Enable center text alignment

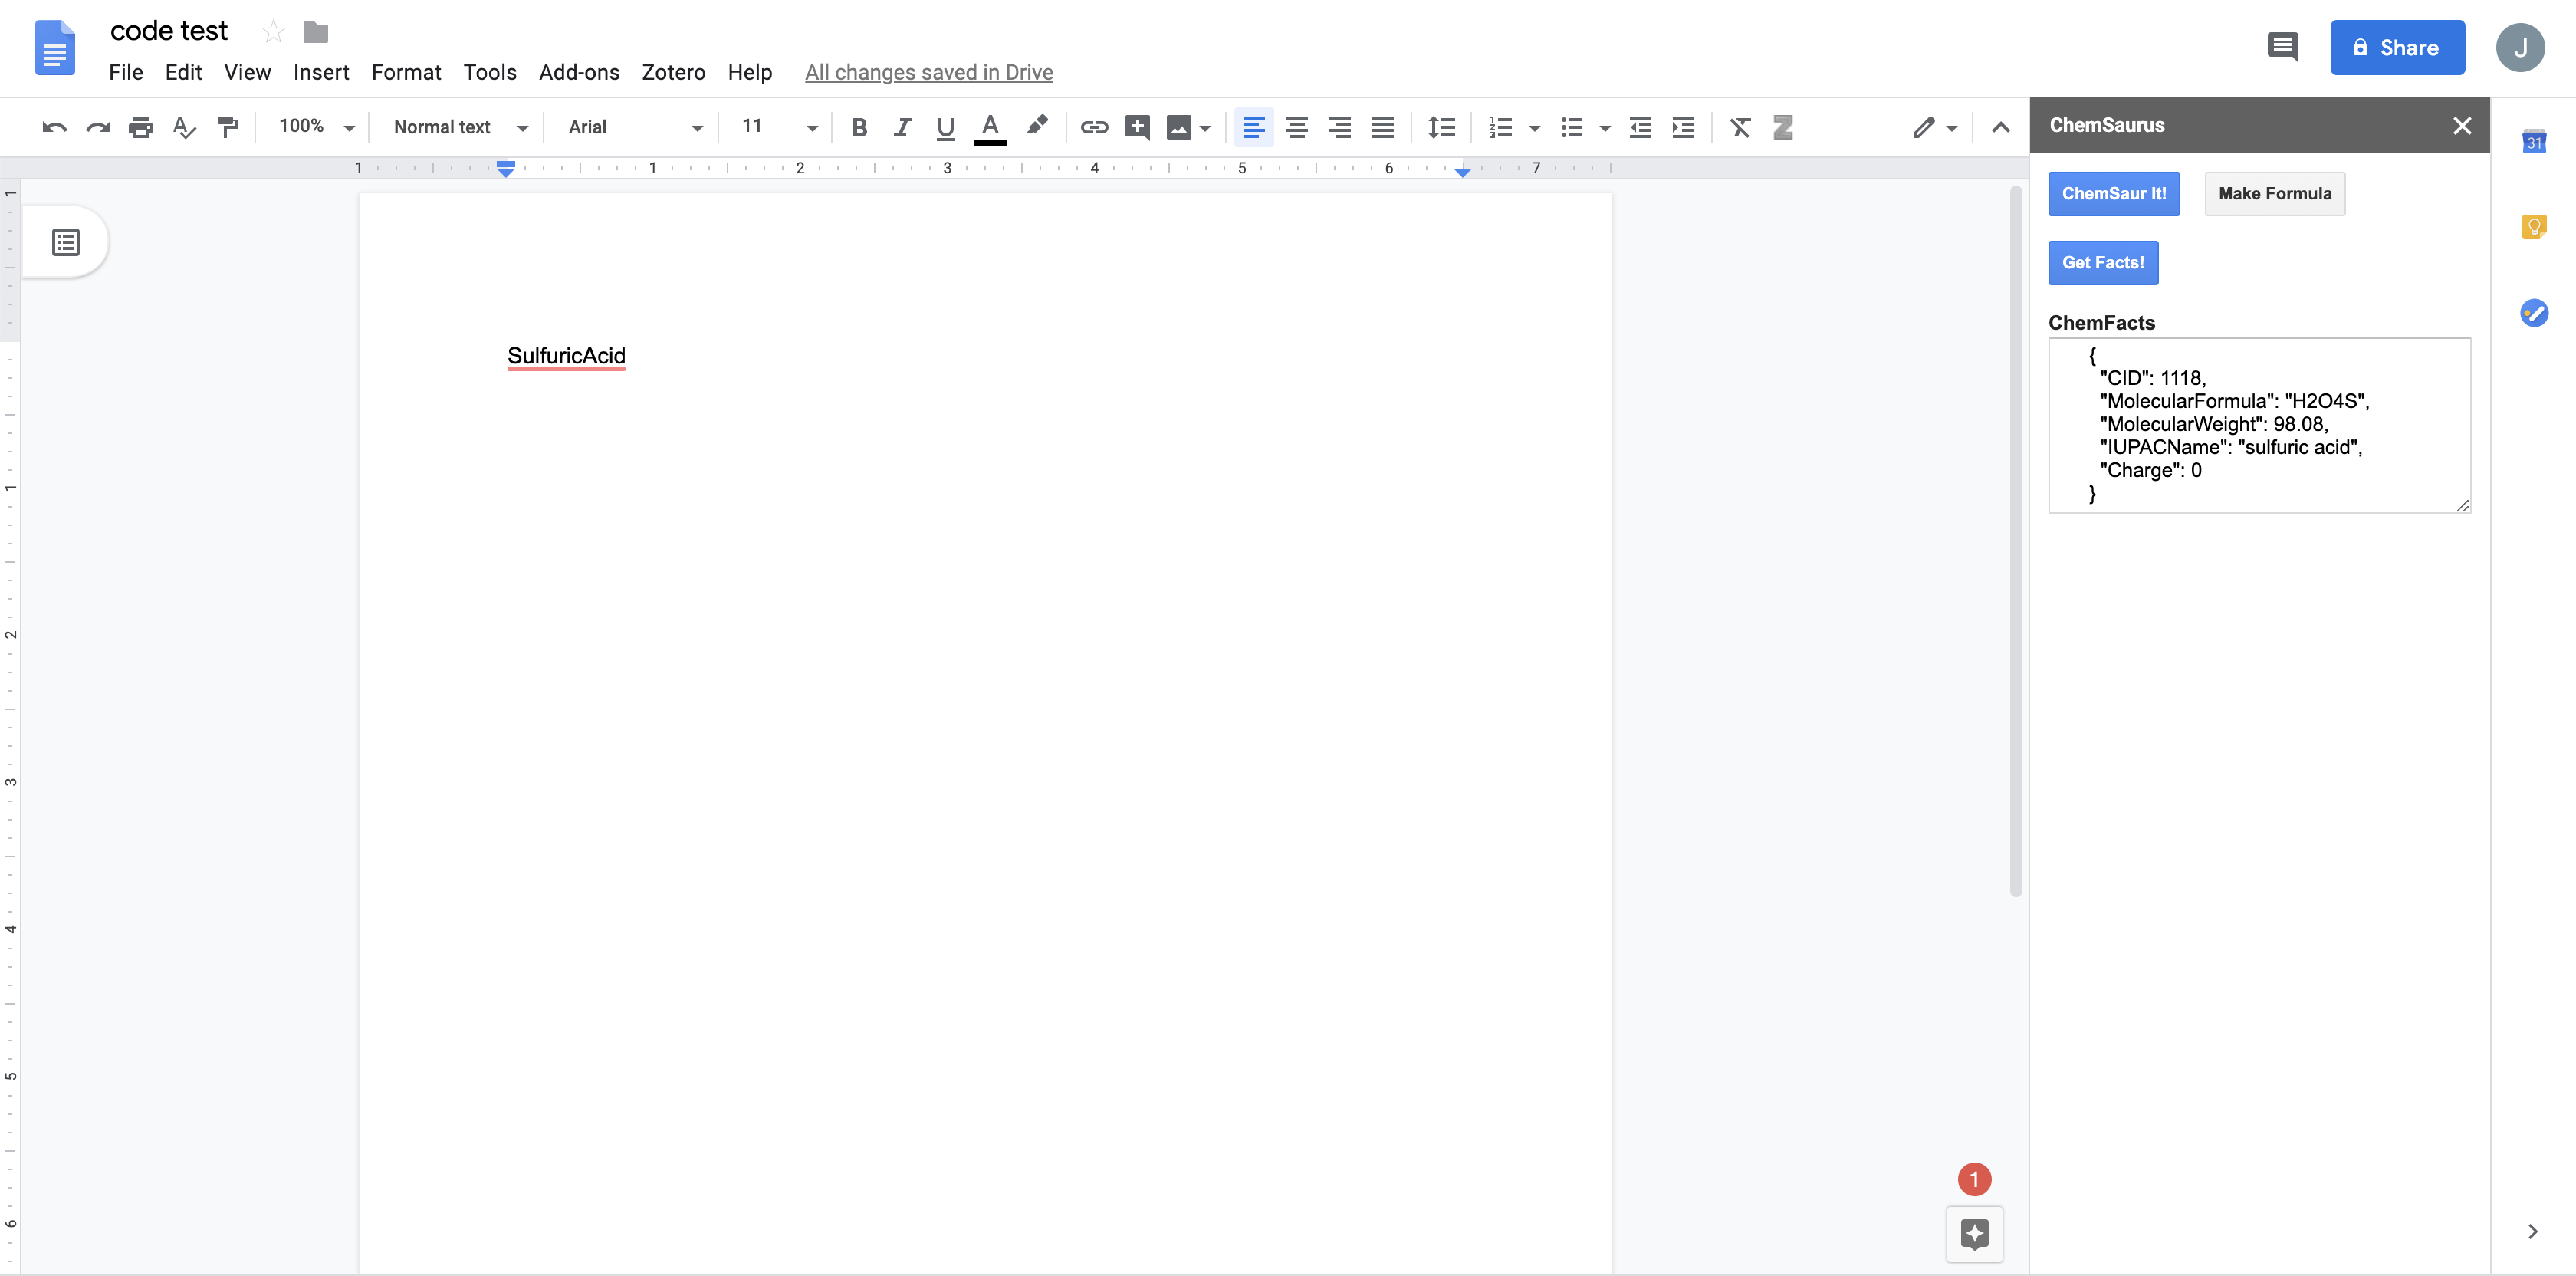pyautogui.click(x=1297, y=127)
